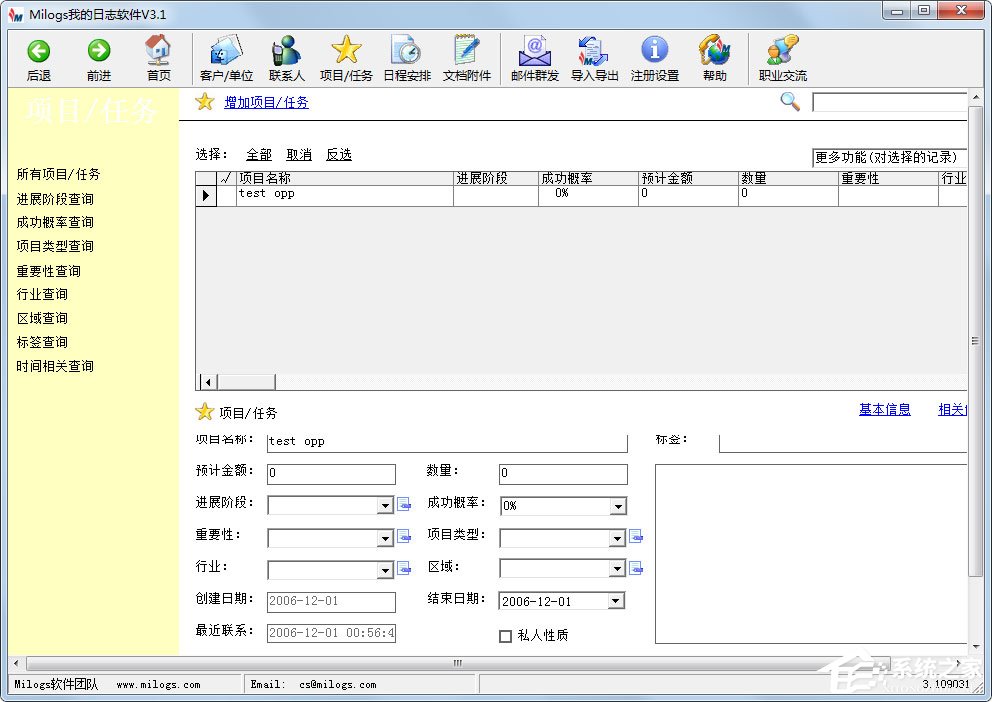Switch to the 基本信息 tab link

point(884,410)
